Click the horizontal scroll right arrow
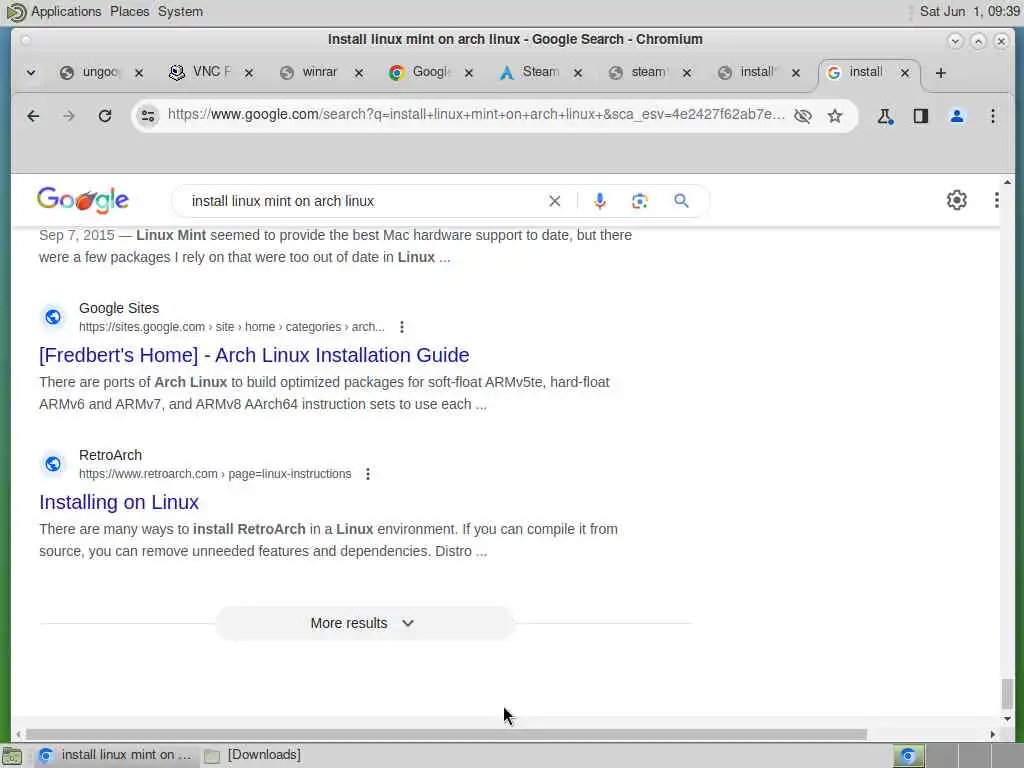 (993, 735)
